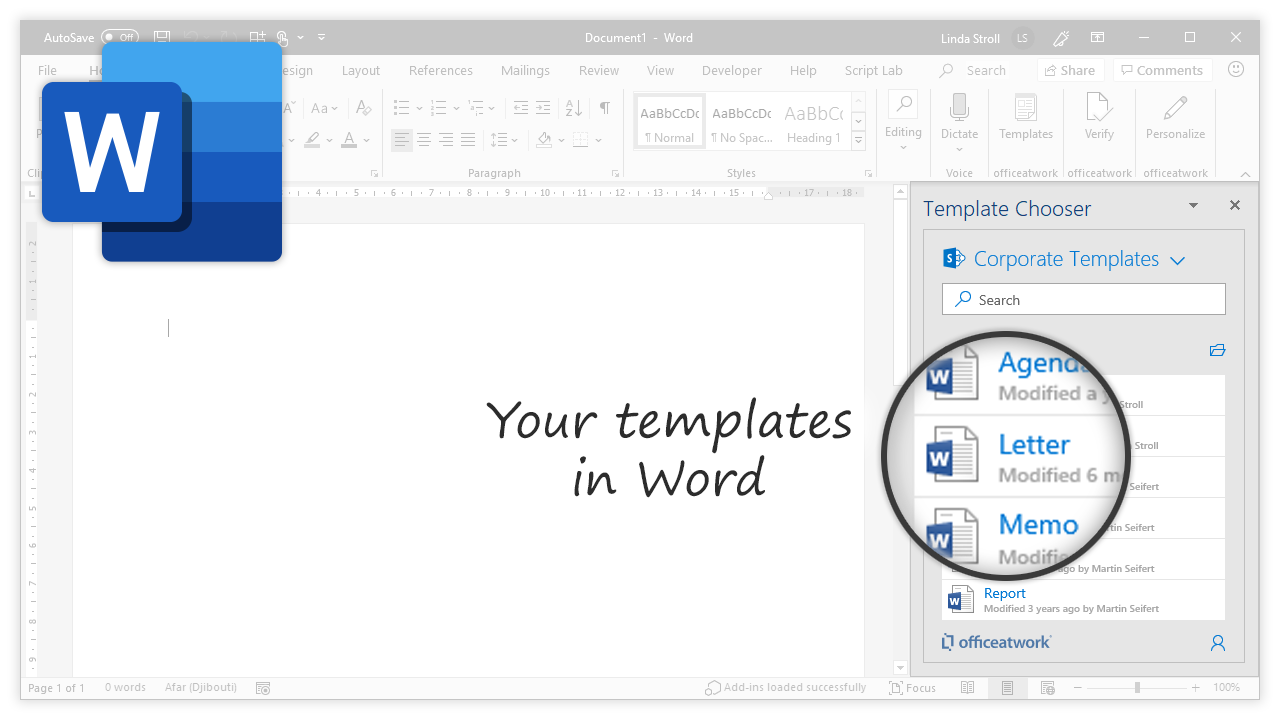Switch to Read Mode view
The image size is (1280, 720).
pos(967,687)
